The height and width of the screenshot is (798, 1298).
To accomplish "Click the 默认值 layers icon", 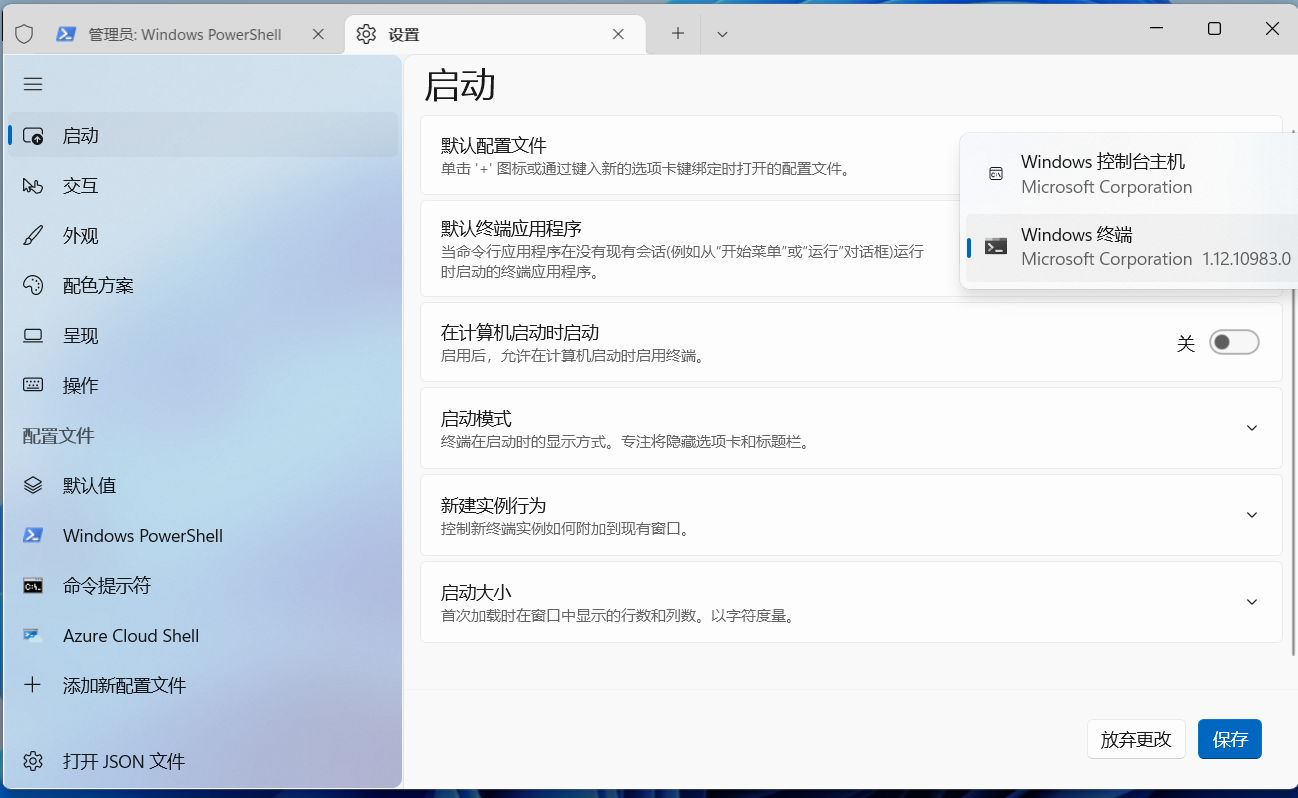I will (x=33, y=485).
